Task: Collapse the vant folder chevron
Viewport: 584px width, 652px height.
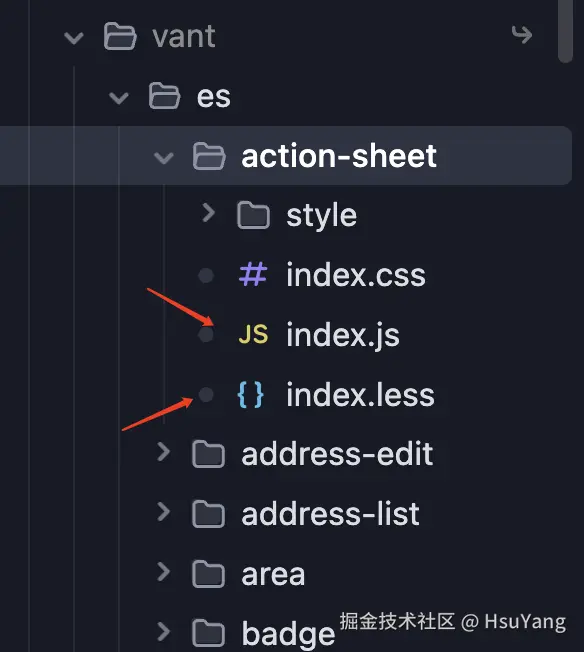Action: pyautogui.click(x=74, y=38)
